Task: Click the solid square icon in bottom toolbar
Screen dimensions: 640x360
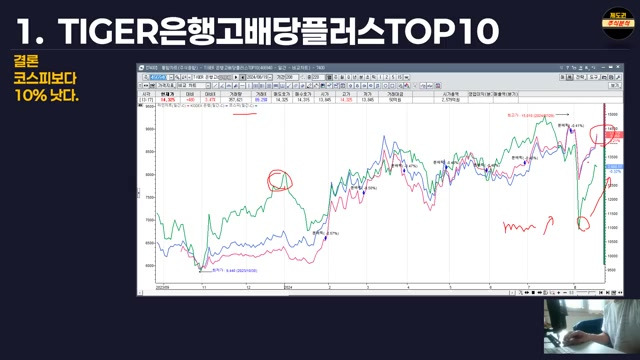Action: click(x=533, y=293)
